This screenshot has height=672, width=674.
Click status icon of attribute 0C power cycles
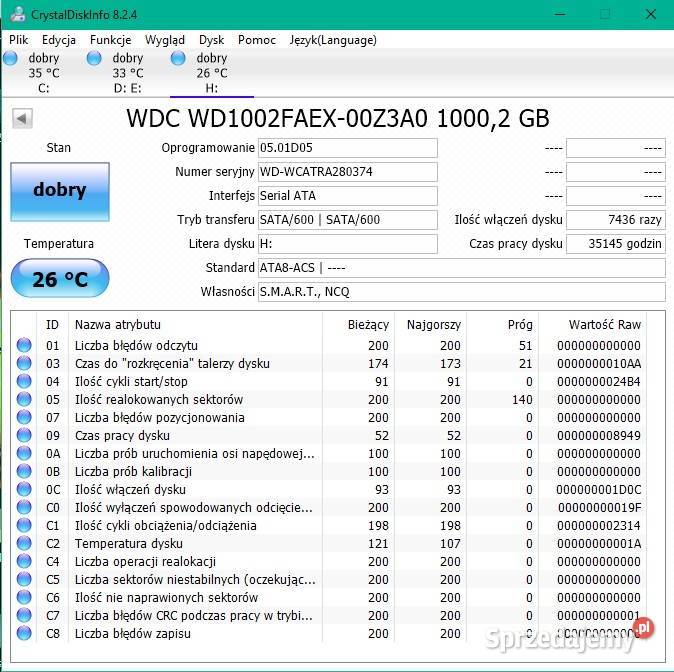[x=24, y=490]
